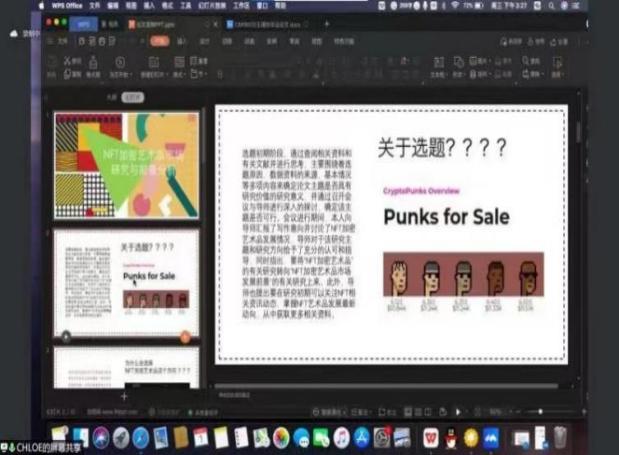
Task: Click the Share (分享) button at top right
Action: (x=559, y=41)
